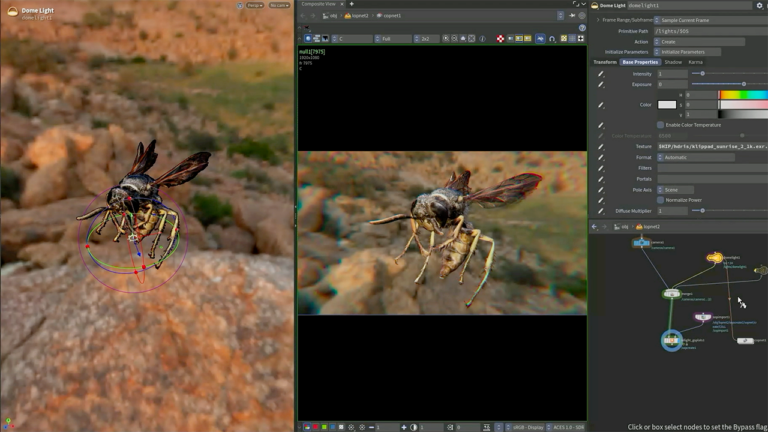Toggle the green channel display
Screen dimensions: 768x432
(x=324, y=427)
